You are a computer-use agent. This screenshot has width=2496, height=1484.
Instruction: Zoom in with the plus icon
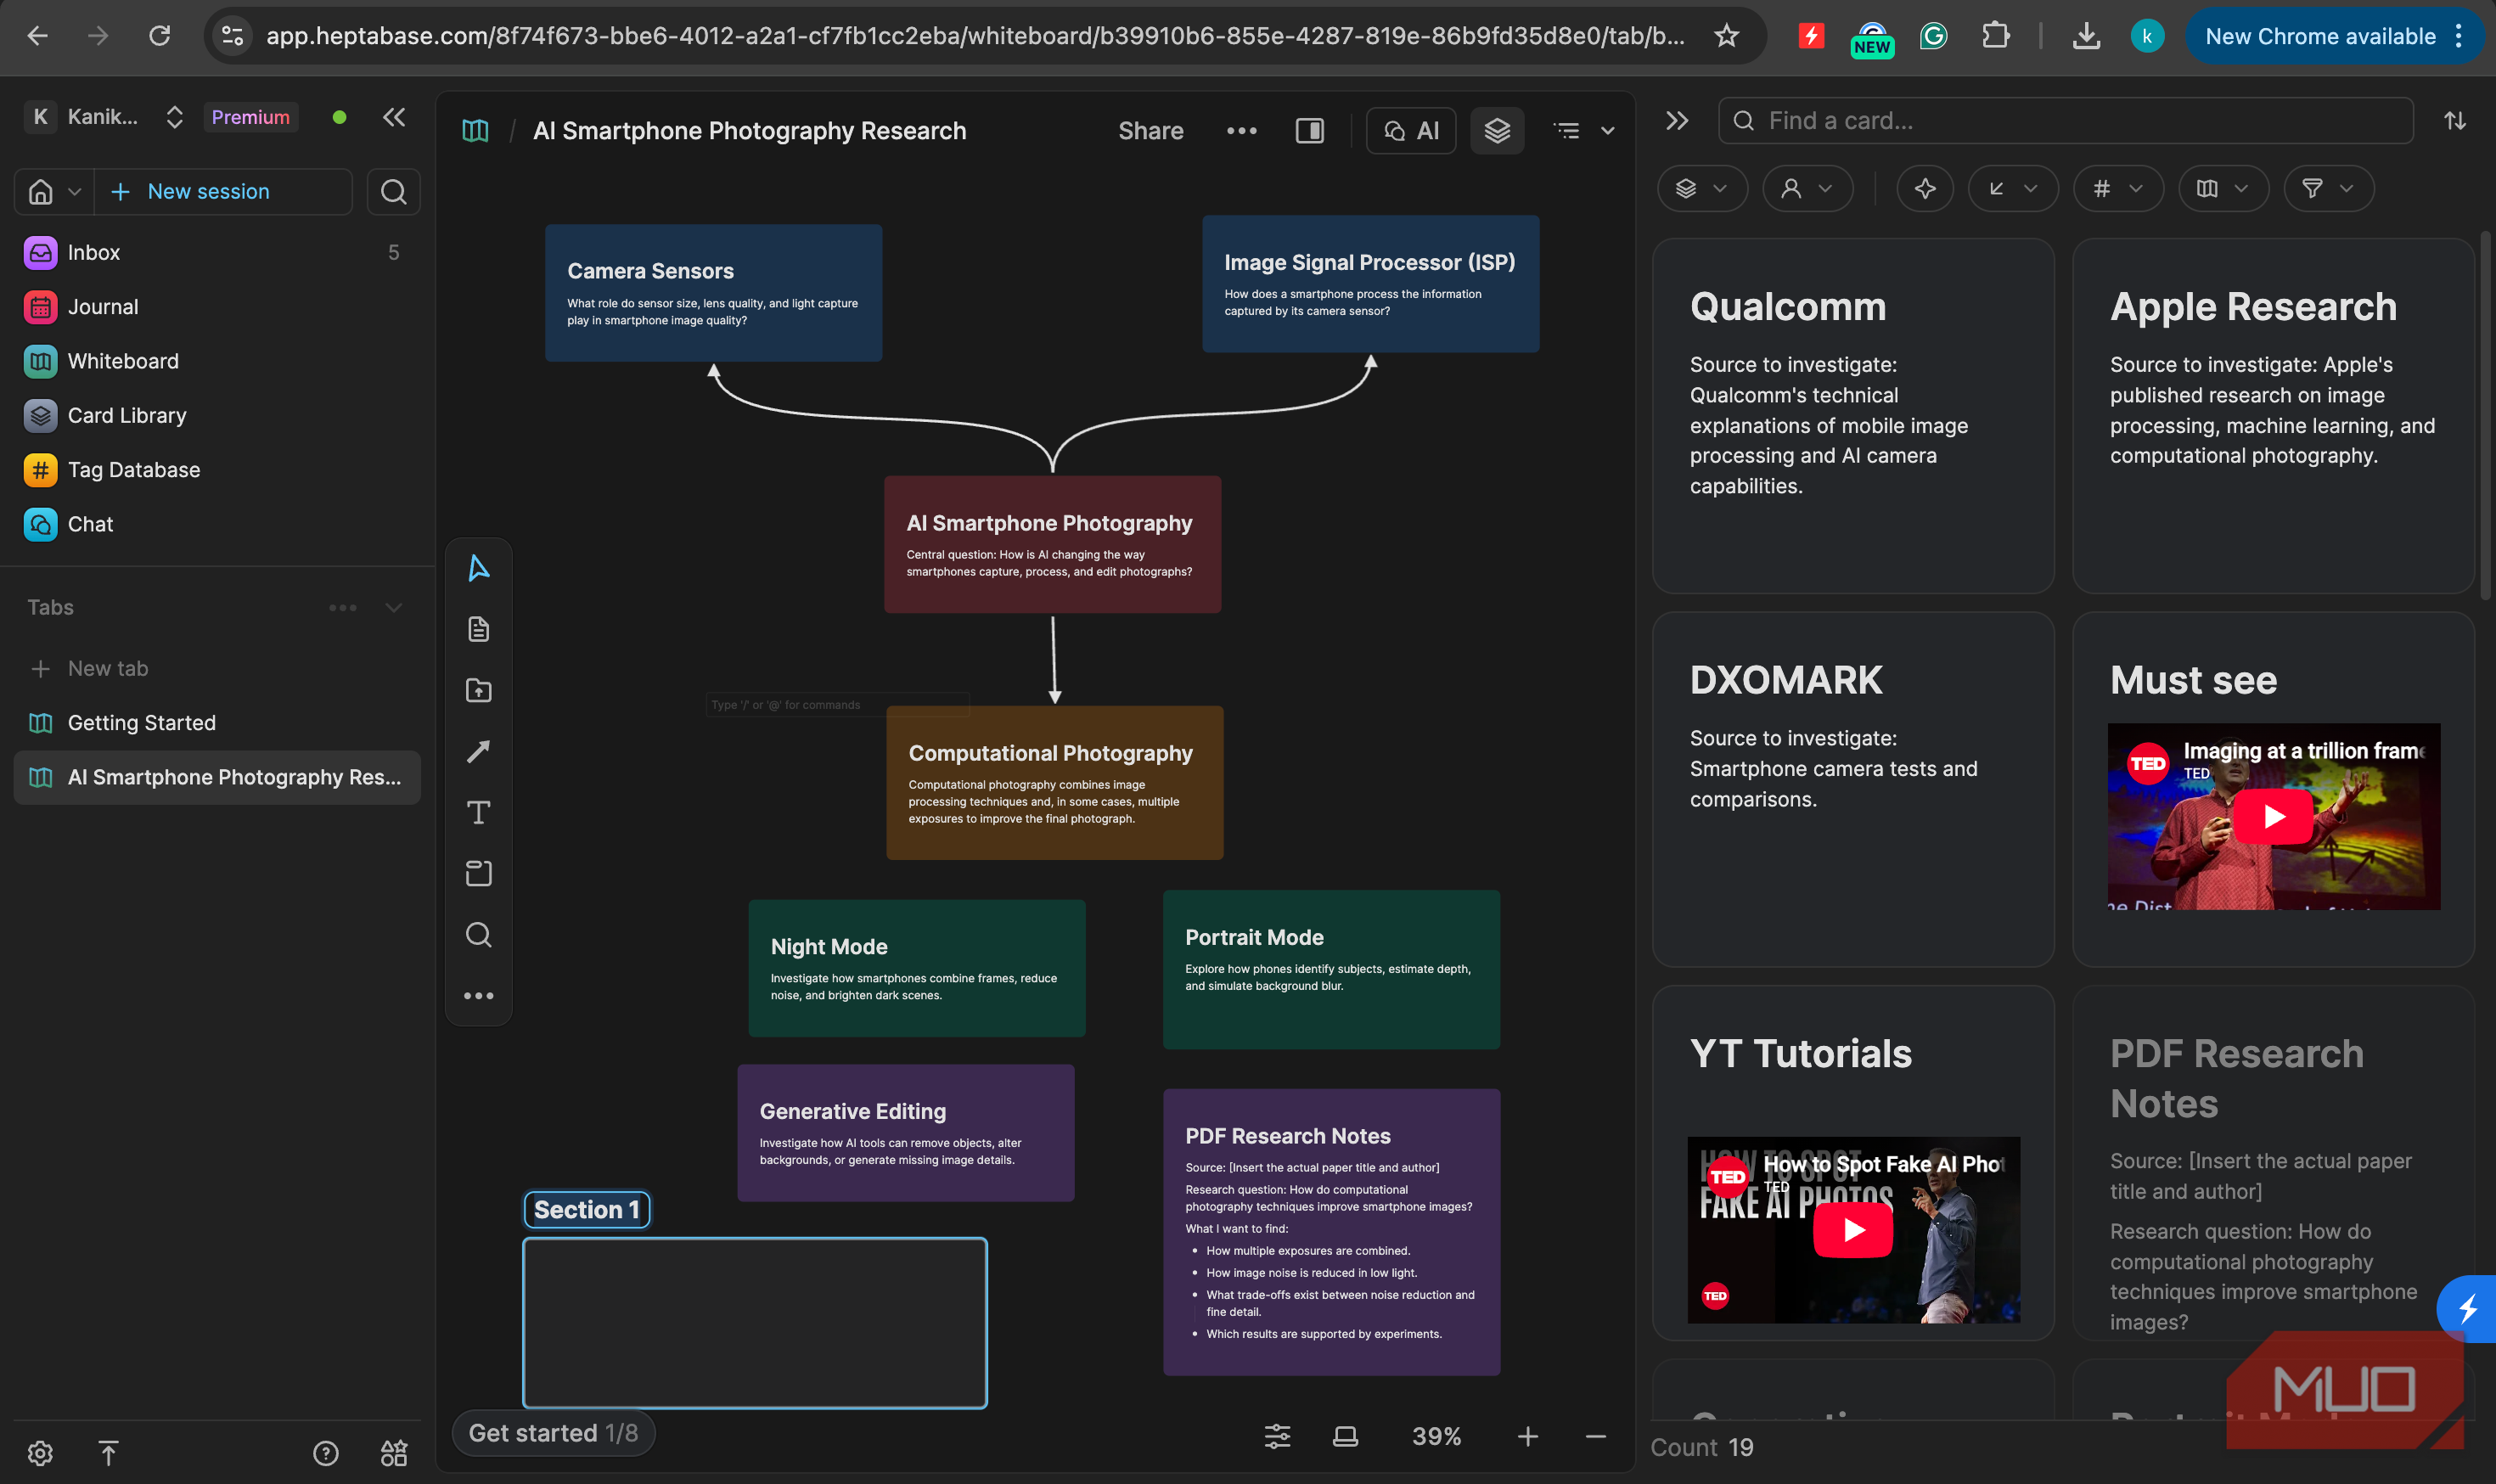(1527, 1437)
